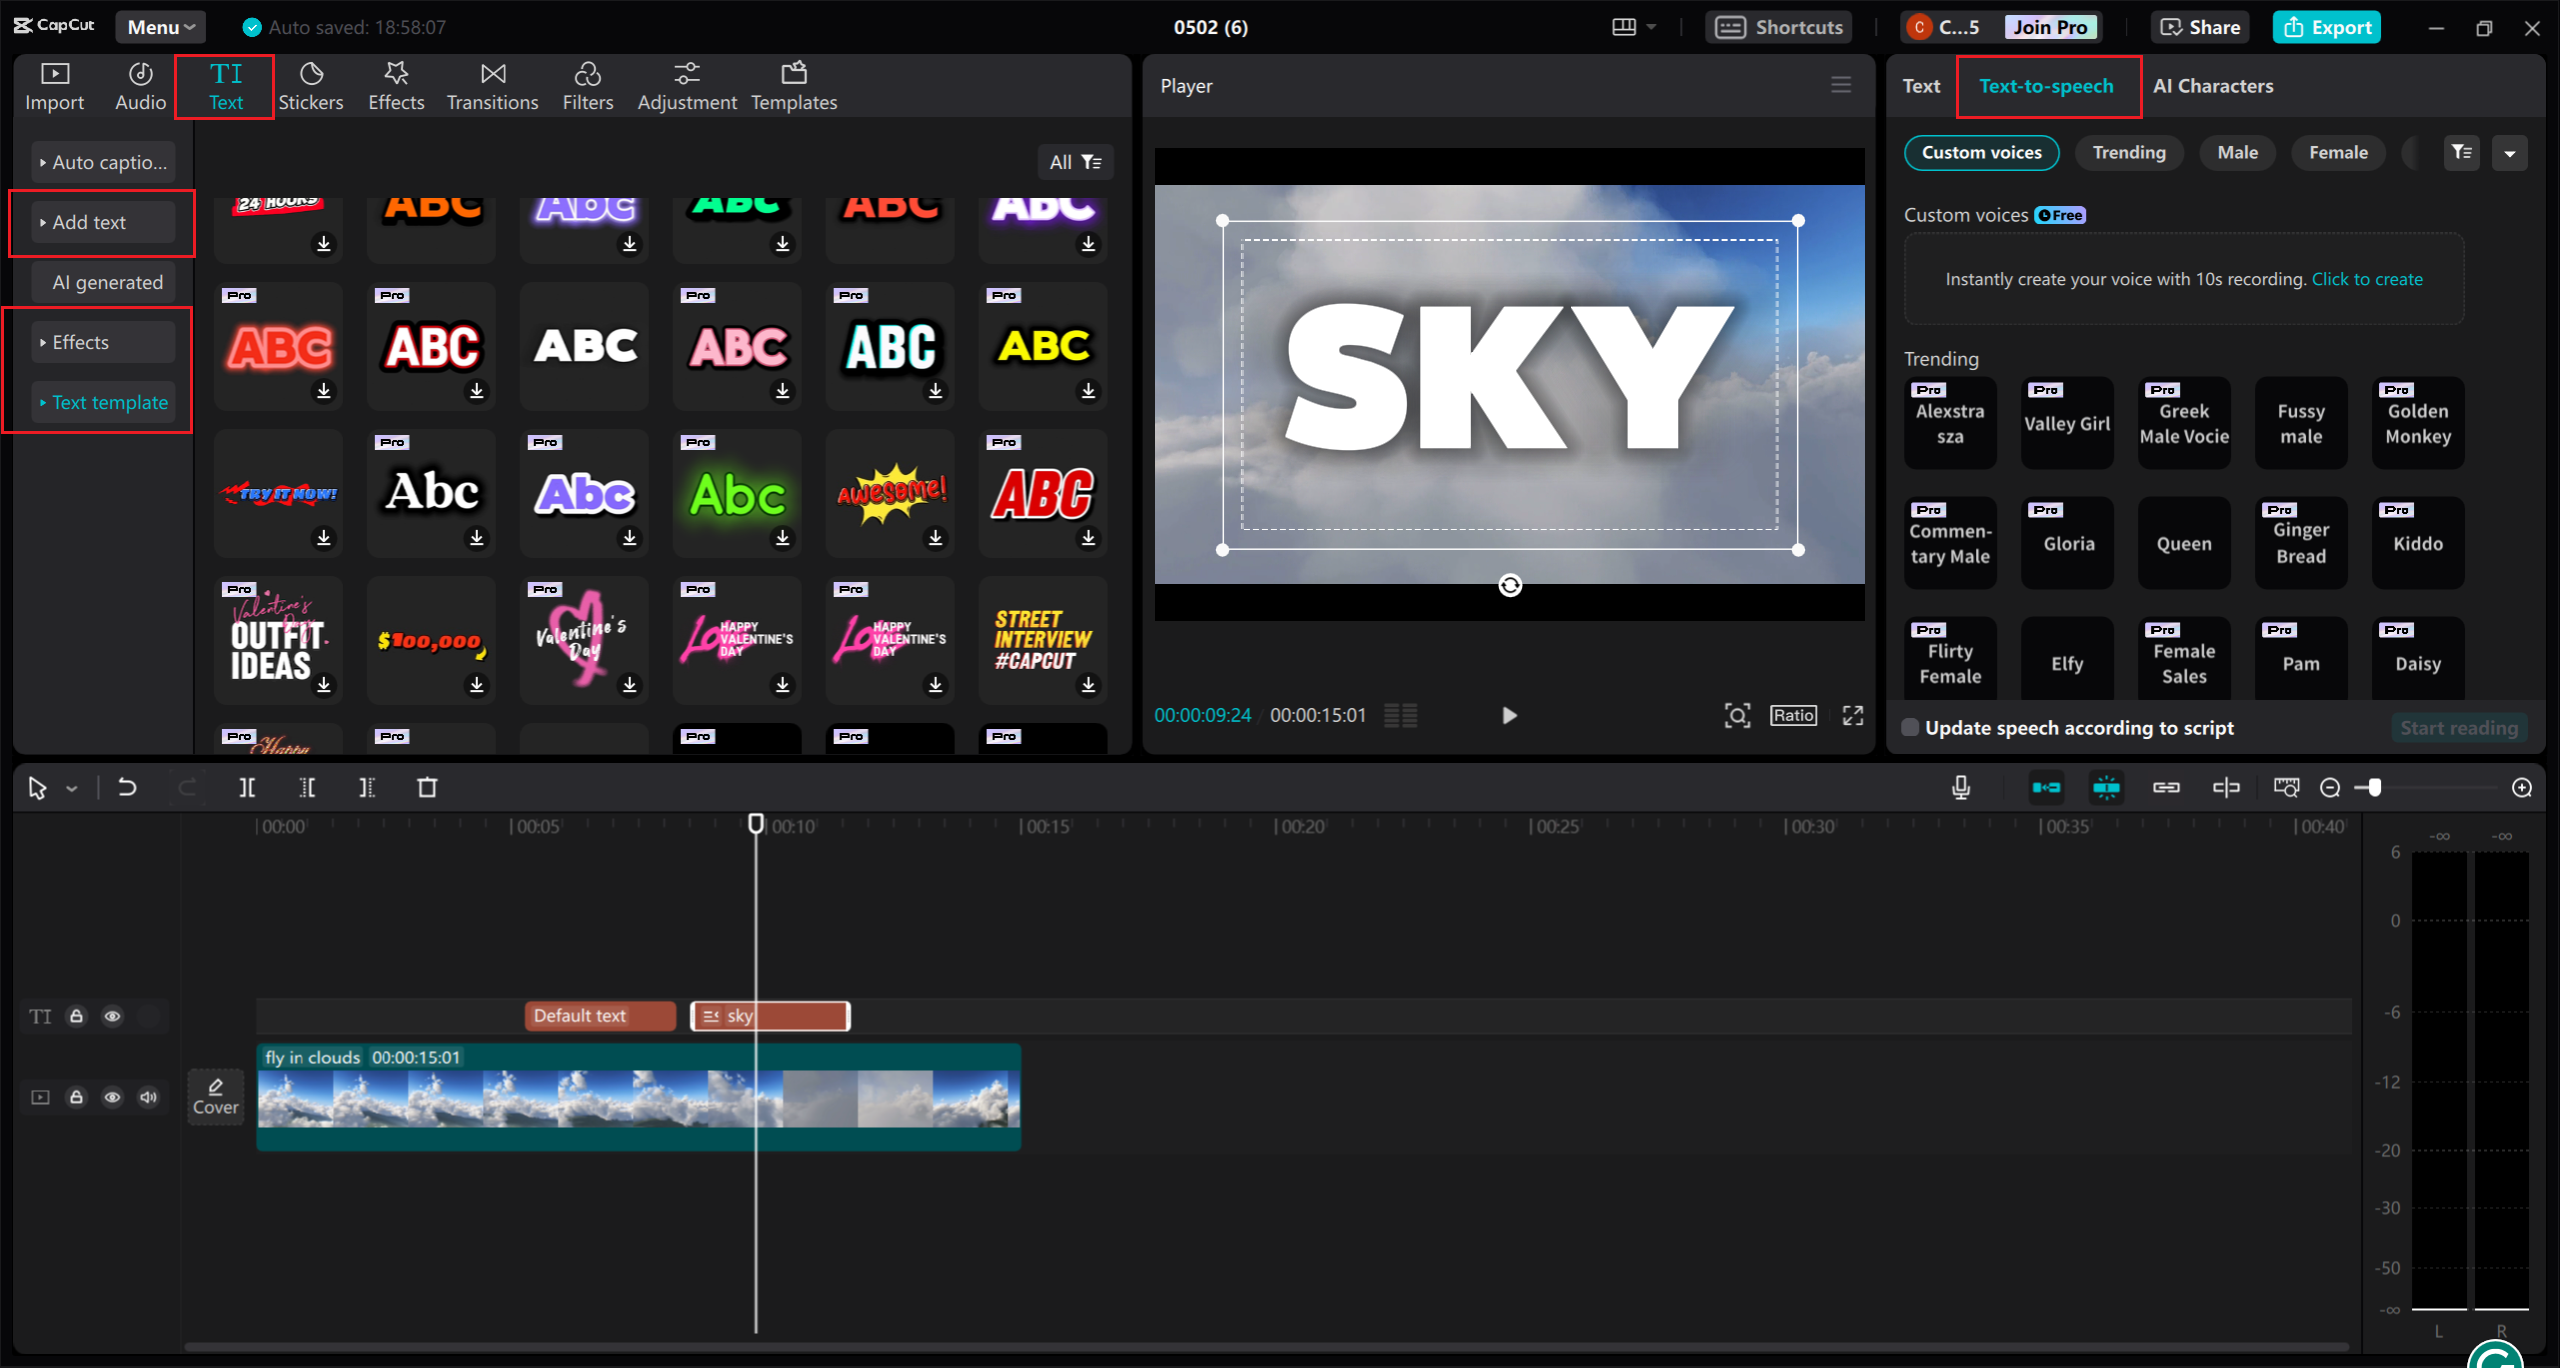
Task: Enable Update speech according to script checkbox
Action: (x=1910, y=728)
